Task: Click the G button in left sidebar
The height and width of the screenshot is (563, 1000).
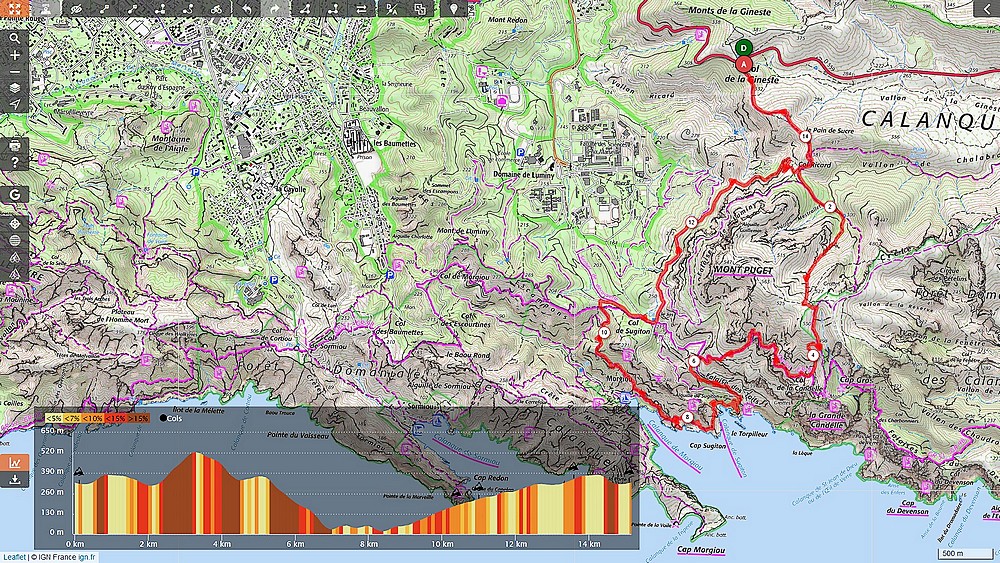Action: [x=15, y=195]
